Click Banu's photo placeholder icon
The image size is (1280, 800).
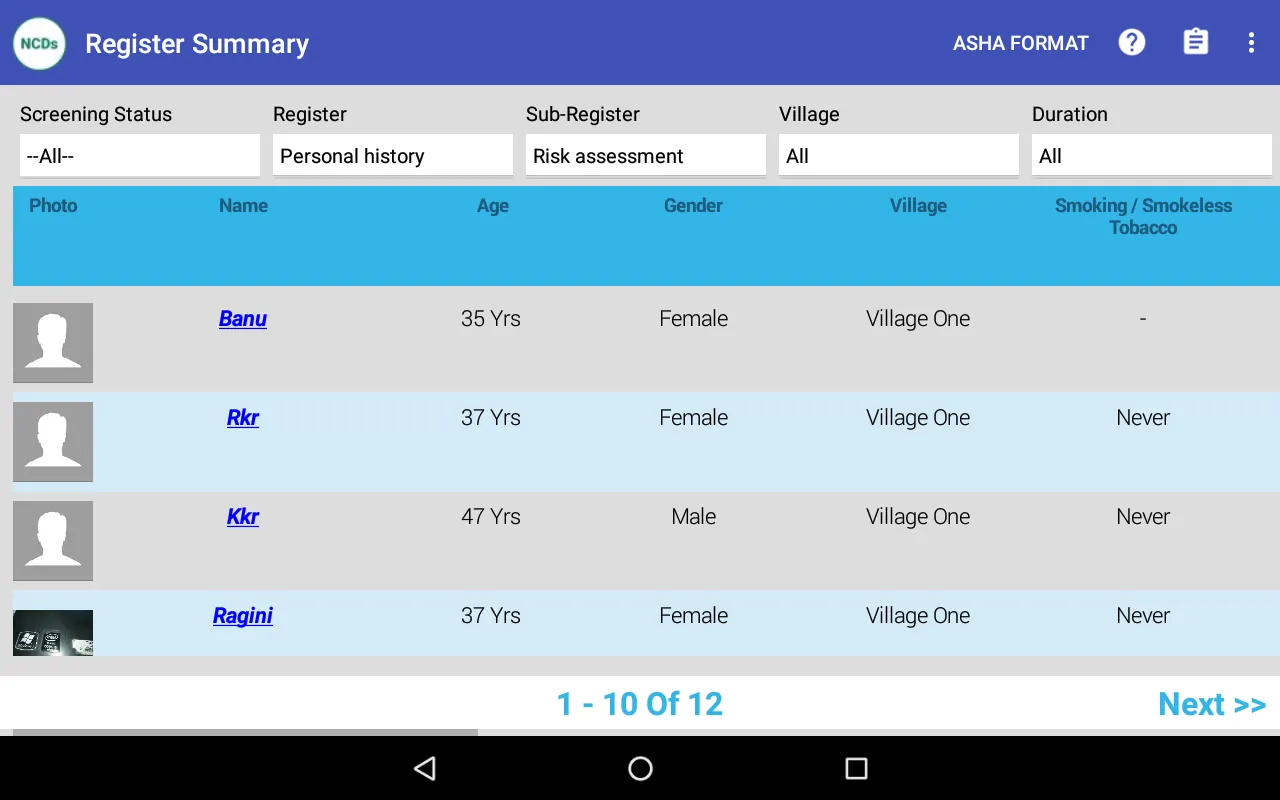tap(53, 342)
